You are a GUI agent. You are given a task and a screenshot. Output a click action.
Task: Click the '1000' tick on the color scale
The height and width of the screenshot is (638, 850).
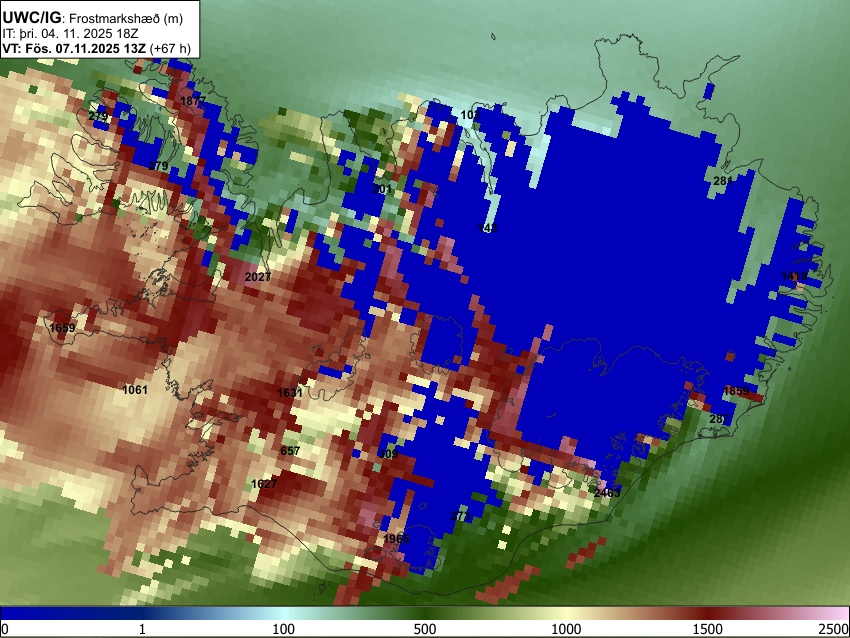(x=566, y=629)
